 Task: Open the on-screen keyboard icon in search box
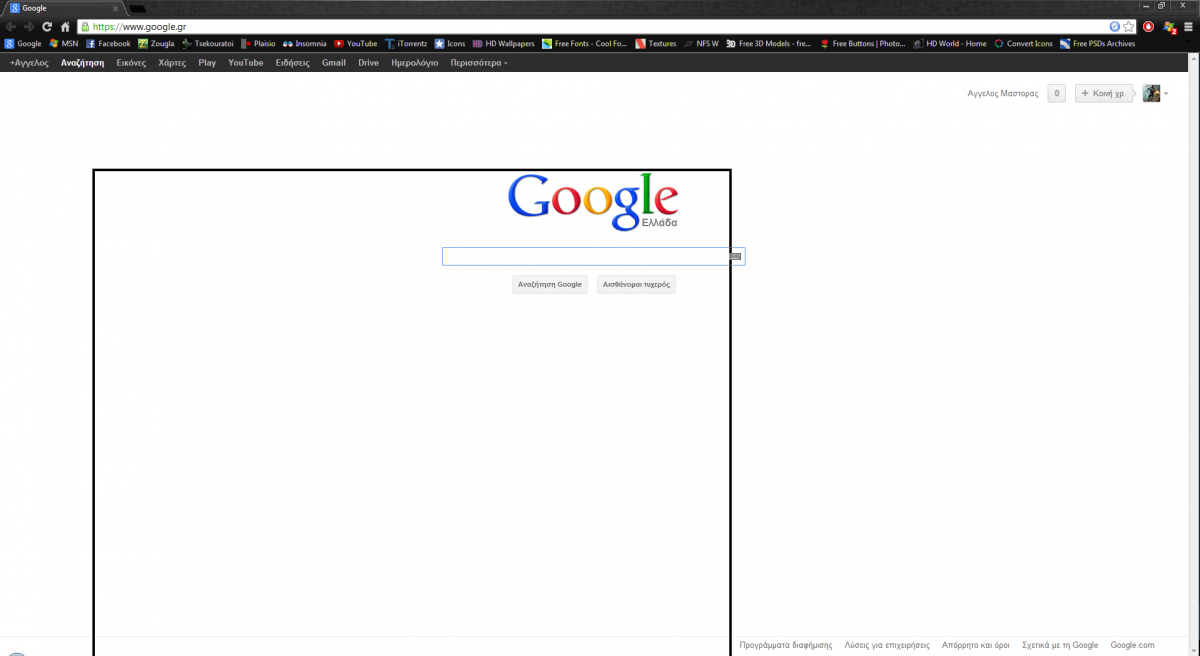[x=736, y=257]
